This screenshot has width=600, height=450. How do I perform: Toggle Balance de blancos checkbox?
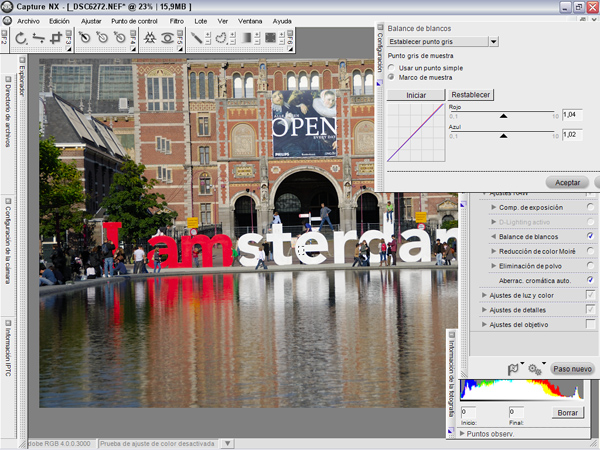tap(590, 236)
